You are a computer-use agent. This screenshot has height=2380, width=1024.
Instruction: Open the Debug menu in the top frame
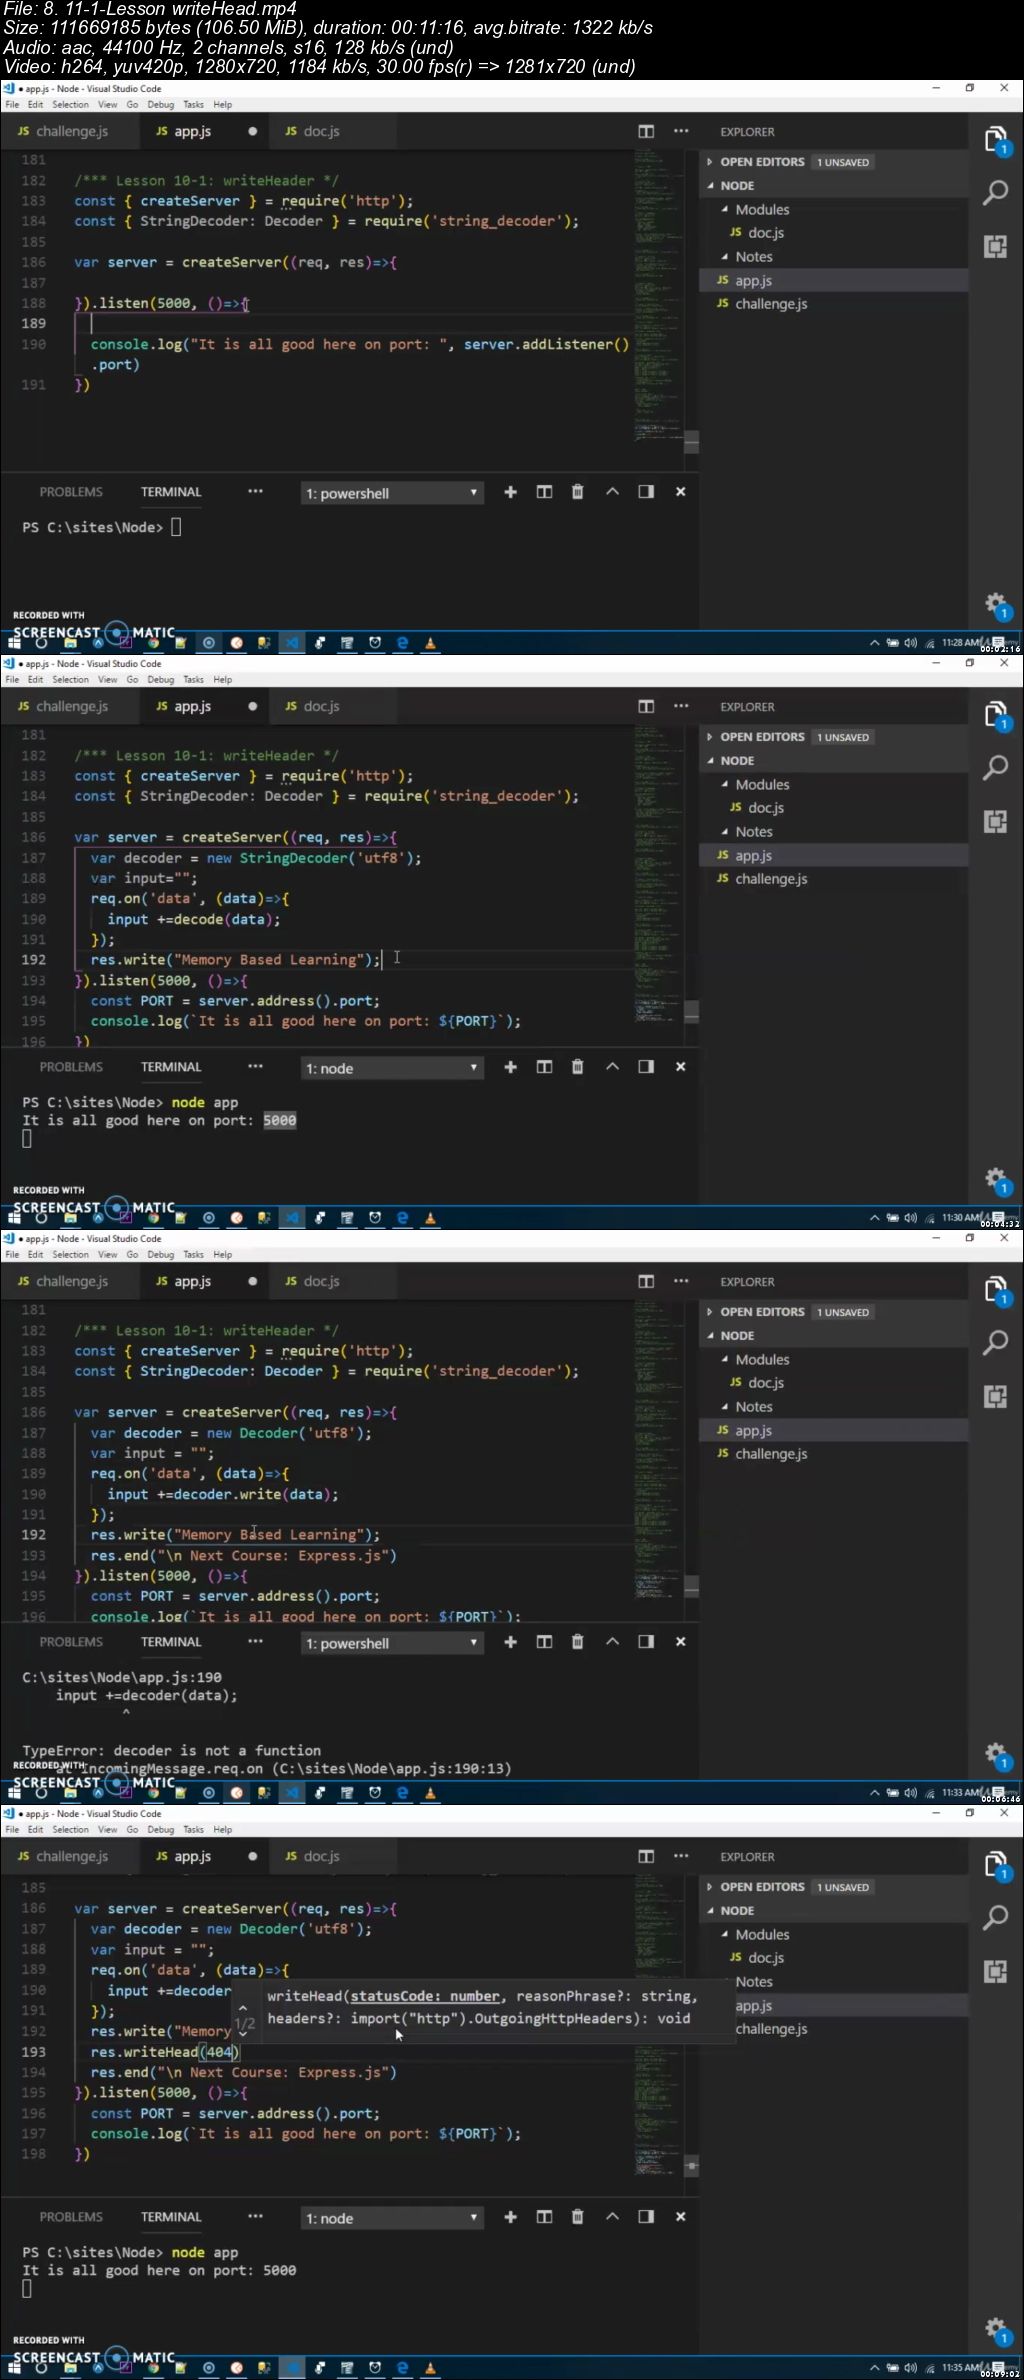coord(160,104)
